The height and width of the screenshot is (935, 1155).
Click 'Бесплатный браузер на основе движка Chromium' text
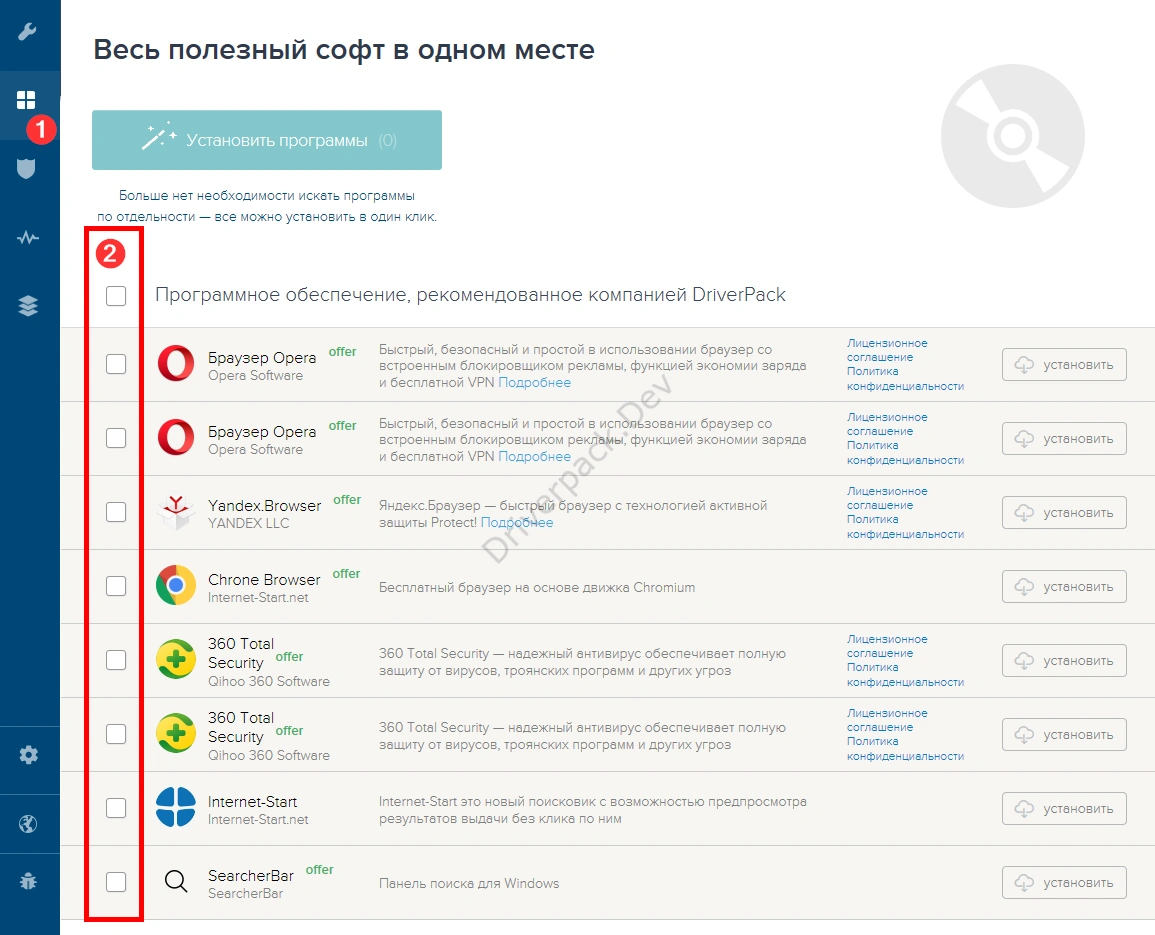pyautogui.click(x=537, y=587)
